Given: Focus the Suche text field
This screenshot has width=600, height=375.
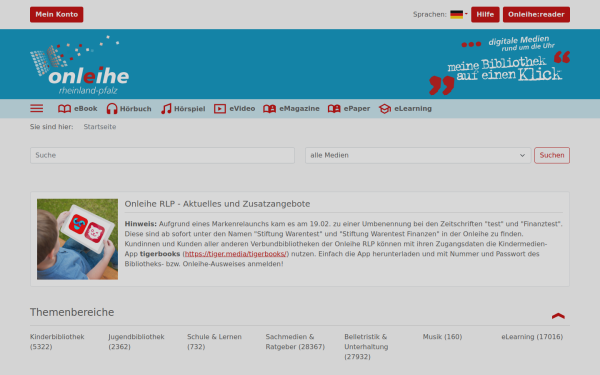Looking at the screenshot, I should [162, 155].
